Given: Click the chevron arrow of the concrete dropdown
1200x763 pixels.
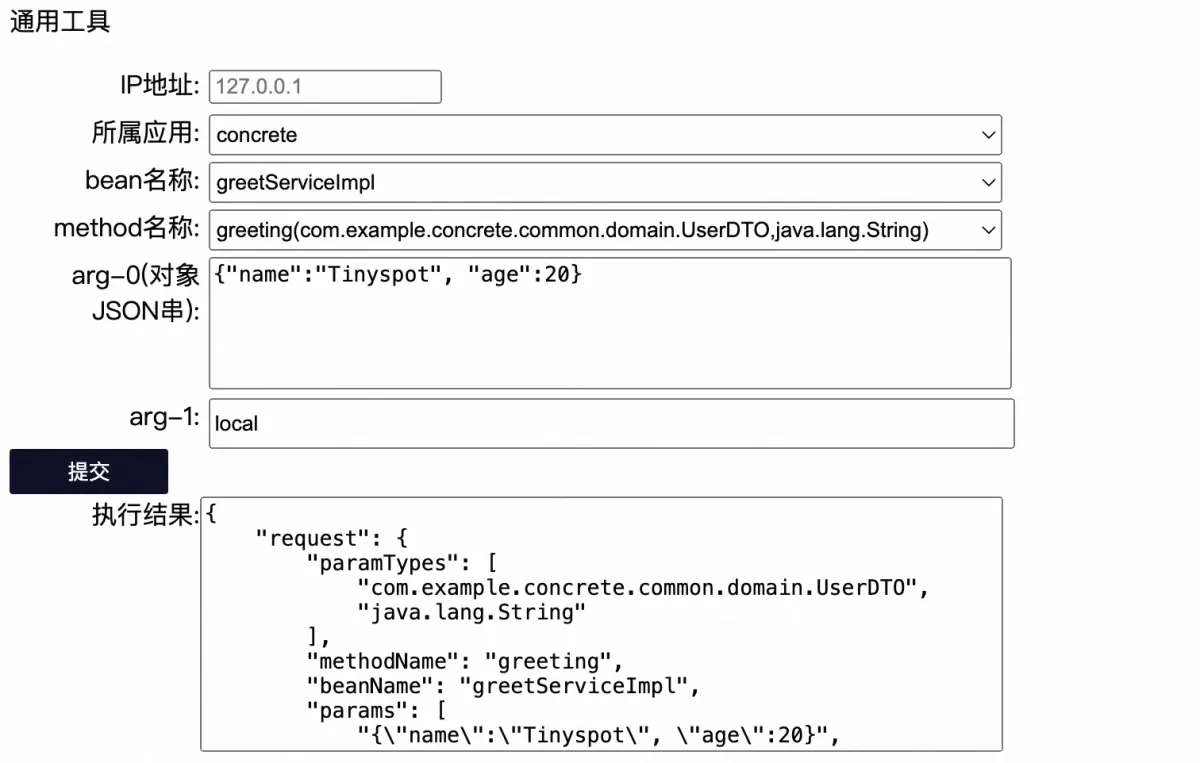Looking at the screenshot, I should click(988, 134).
